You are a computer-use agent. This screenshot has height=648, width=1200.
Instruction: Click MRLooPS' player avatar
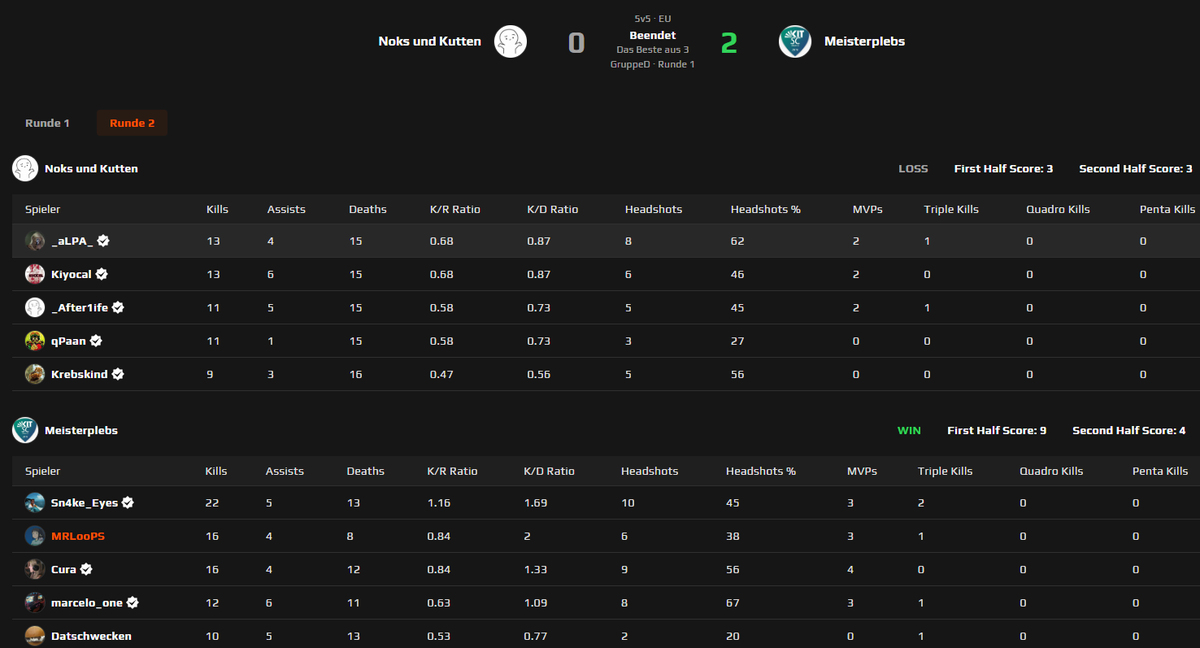pos(33,535)
